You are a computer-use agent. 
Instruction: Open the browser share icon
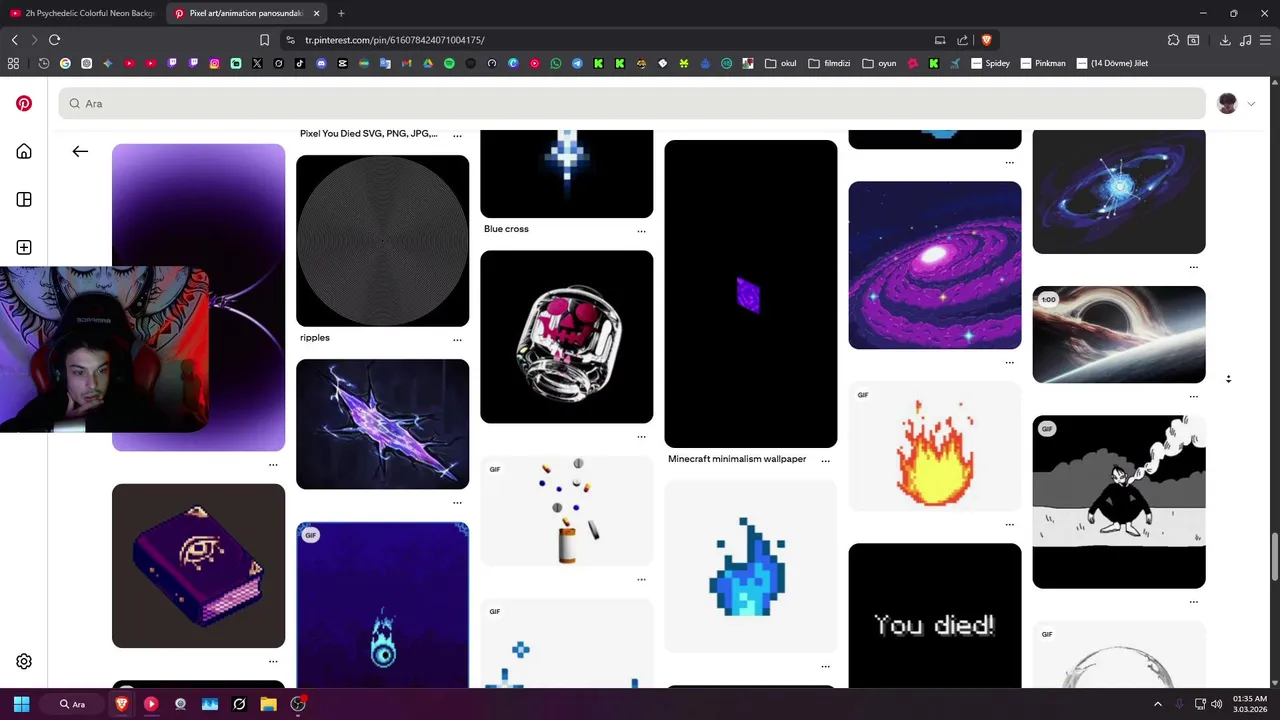coord(962,40)
